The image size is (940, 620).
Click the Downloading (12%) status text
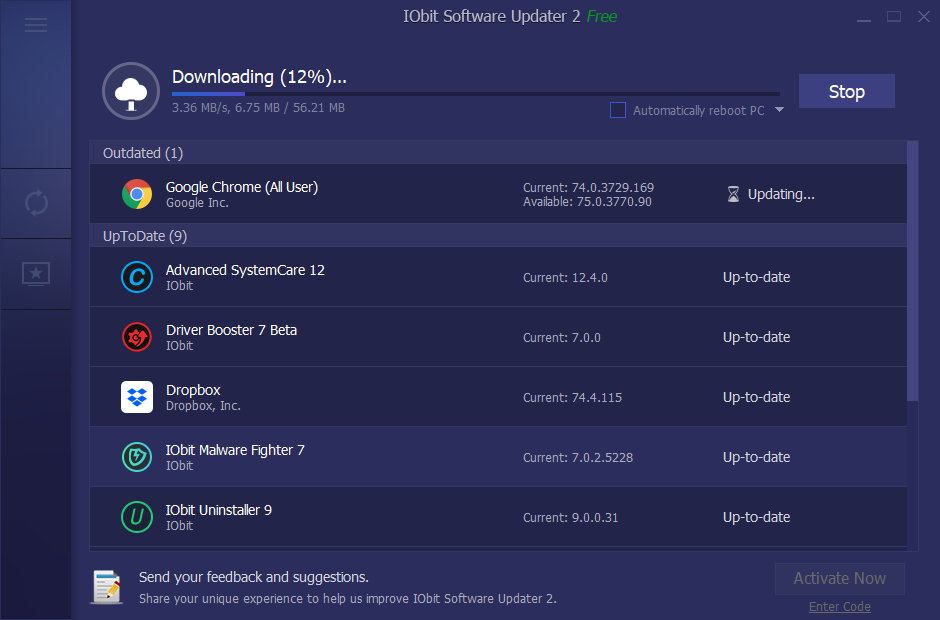pyautogui.click(x=259, y=77)
